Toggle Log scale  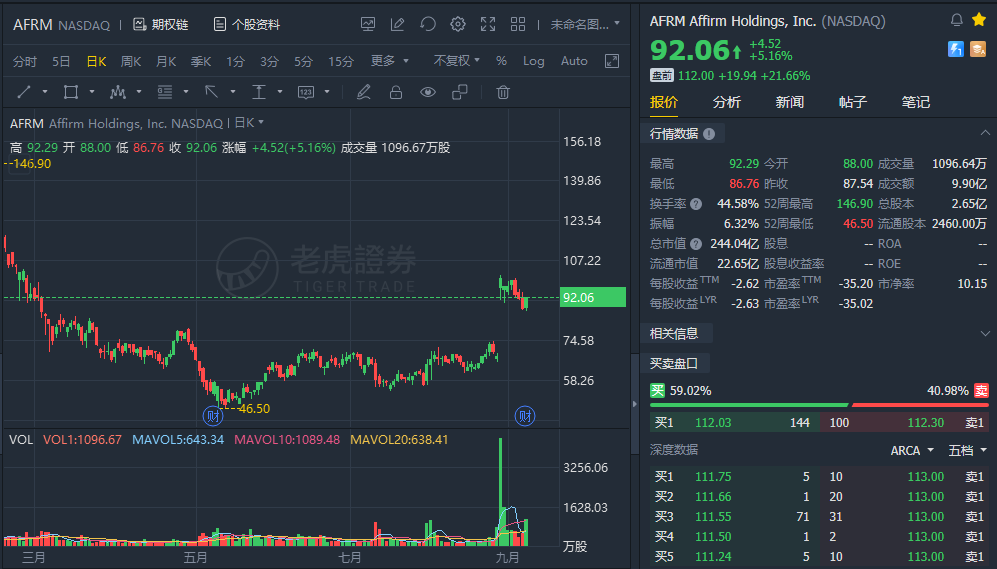pos(533,61)
